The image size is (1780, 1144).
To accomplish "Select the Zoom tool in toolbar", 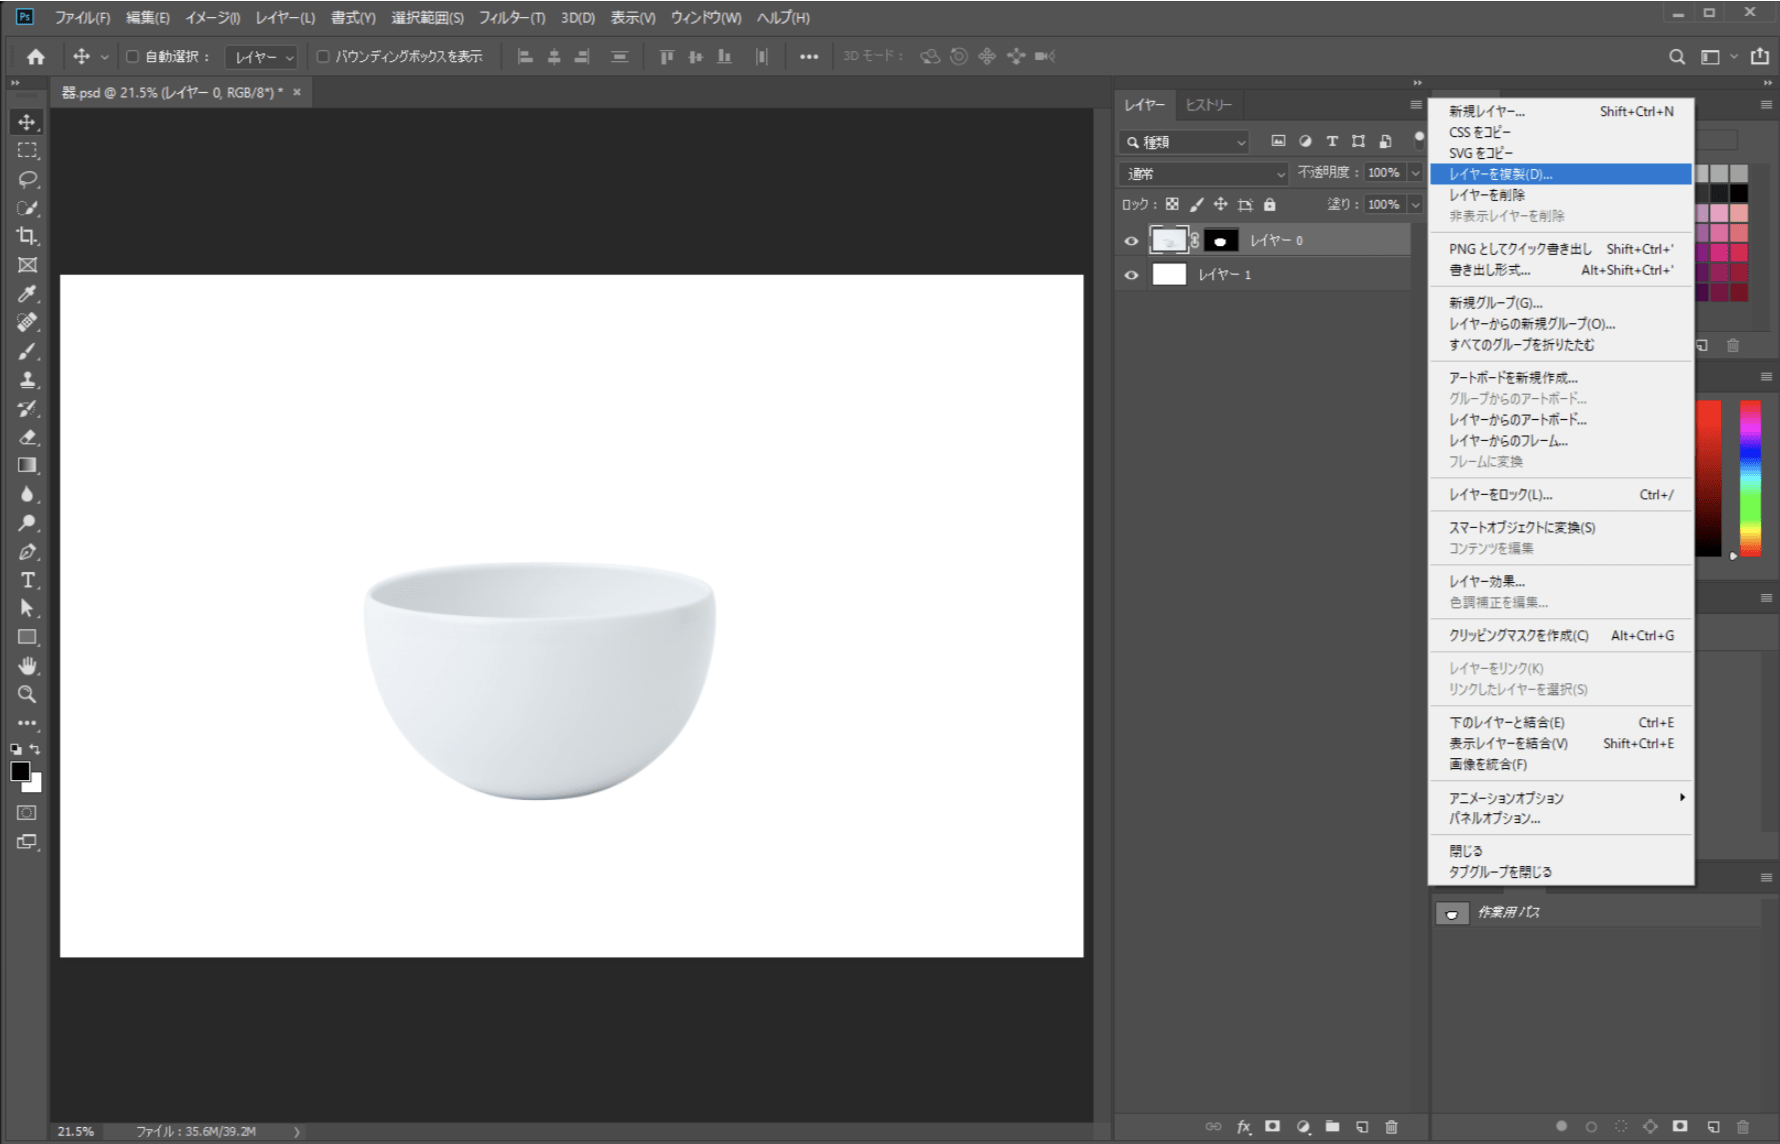I will click(x=27, y=694).
